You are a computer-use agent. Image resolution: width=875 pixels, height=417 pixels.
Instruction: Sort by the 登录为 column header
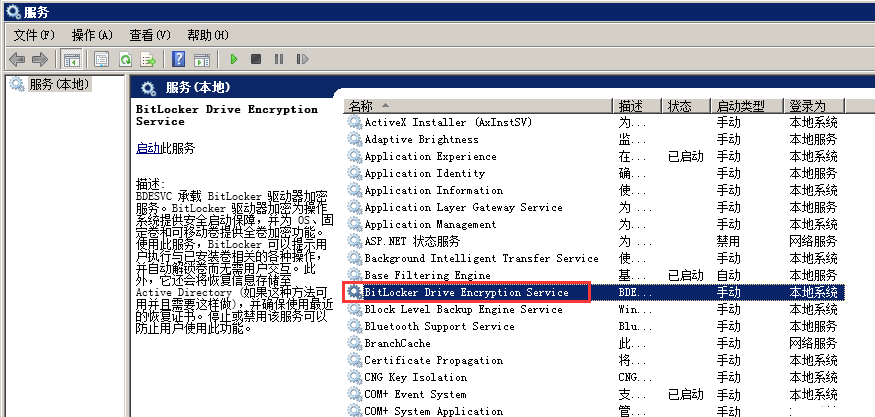(814, 106)
